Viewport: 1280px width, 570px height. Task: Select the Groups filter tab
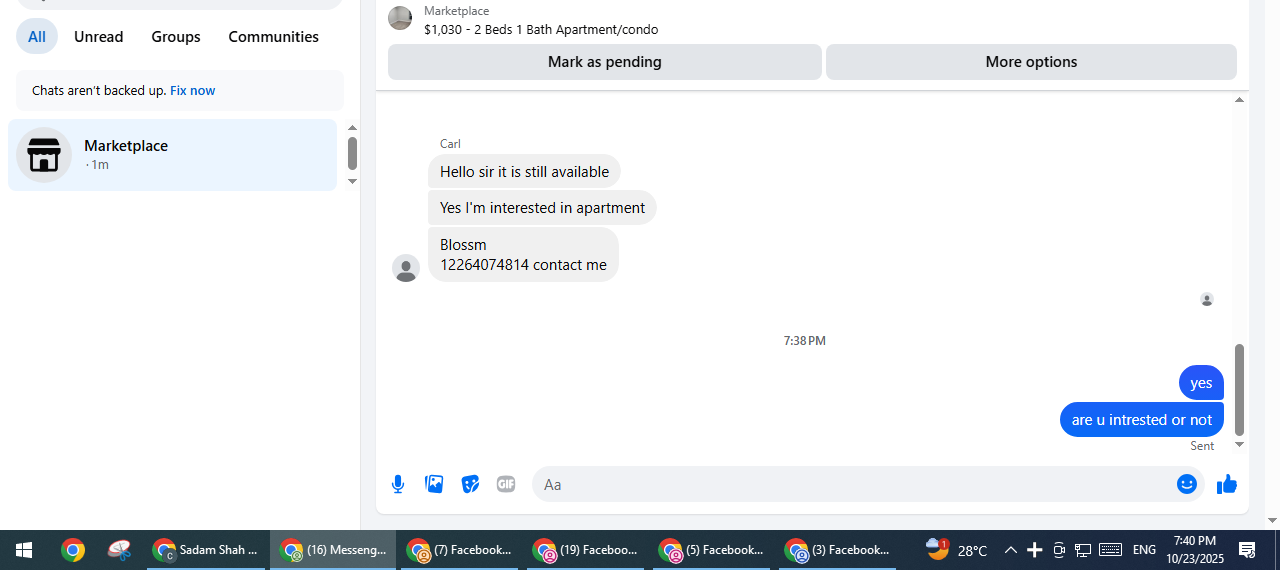pos(176,37)
